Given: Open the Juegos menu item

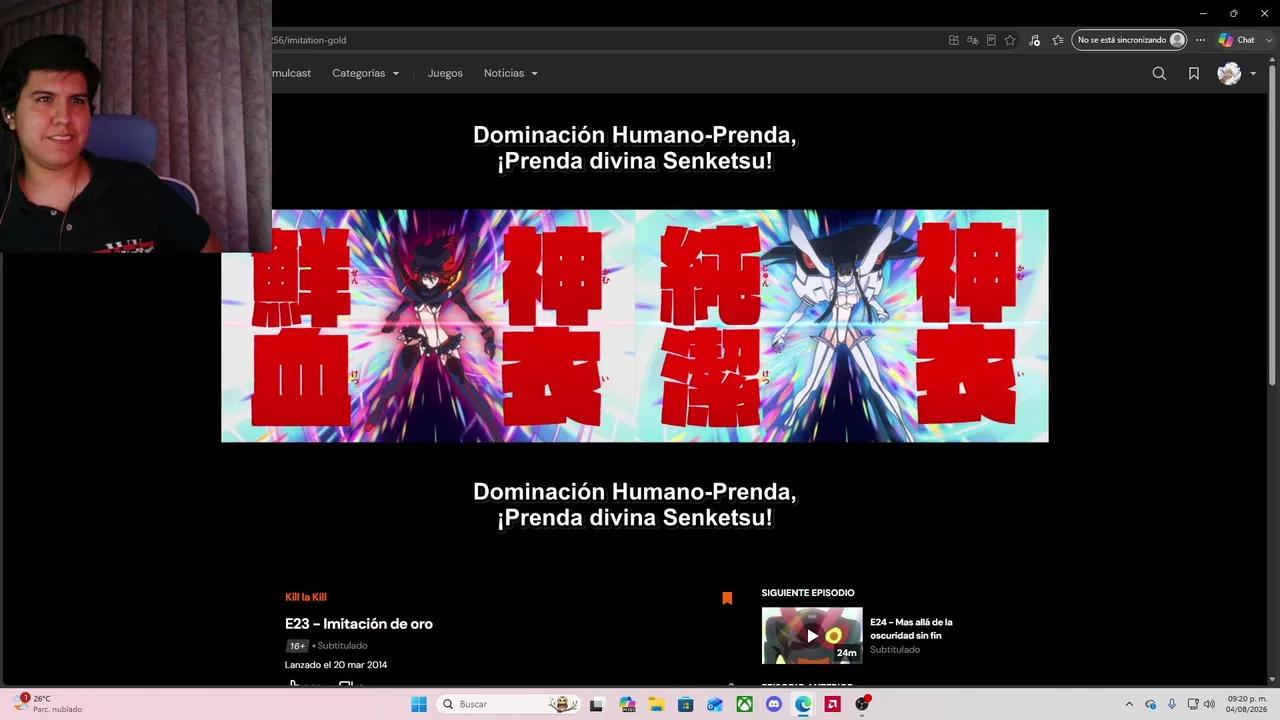Looking at the screenshot, I should (x=445, y=73).
